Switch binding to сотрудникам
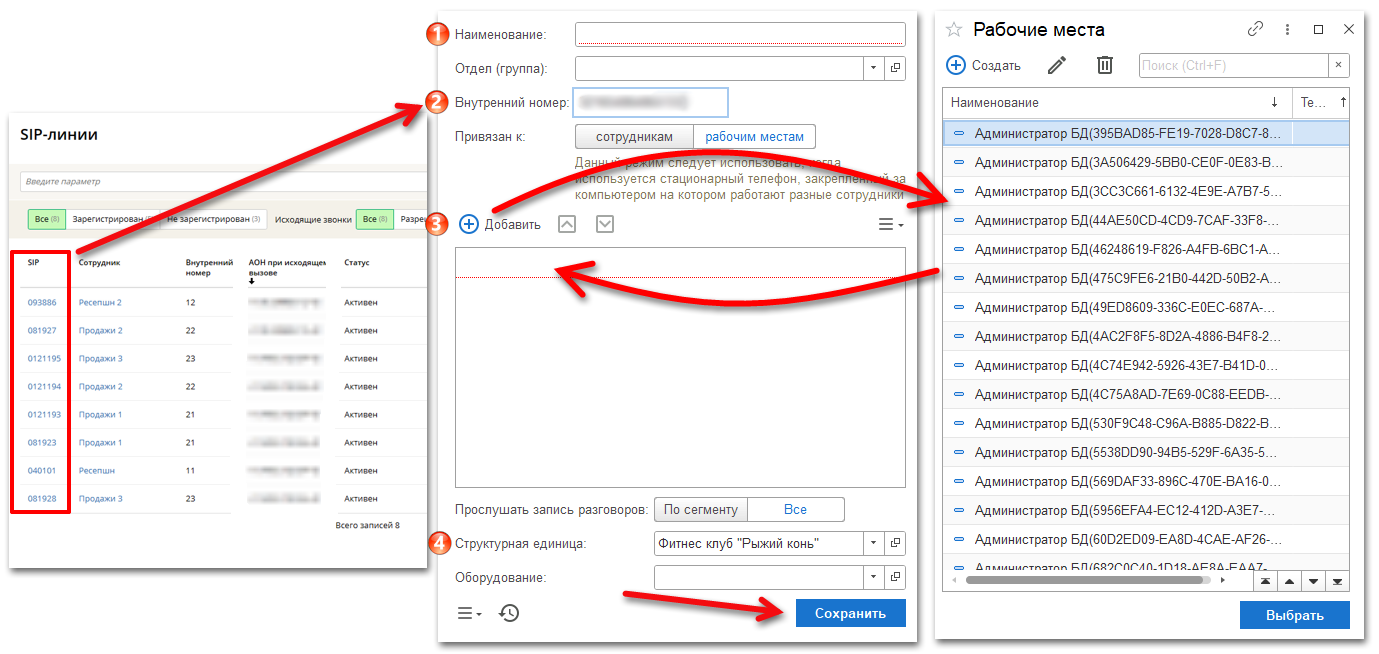 click(x=634, y=136)
